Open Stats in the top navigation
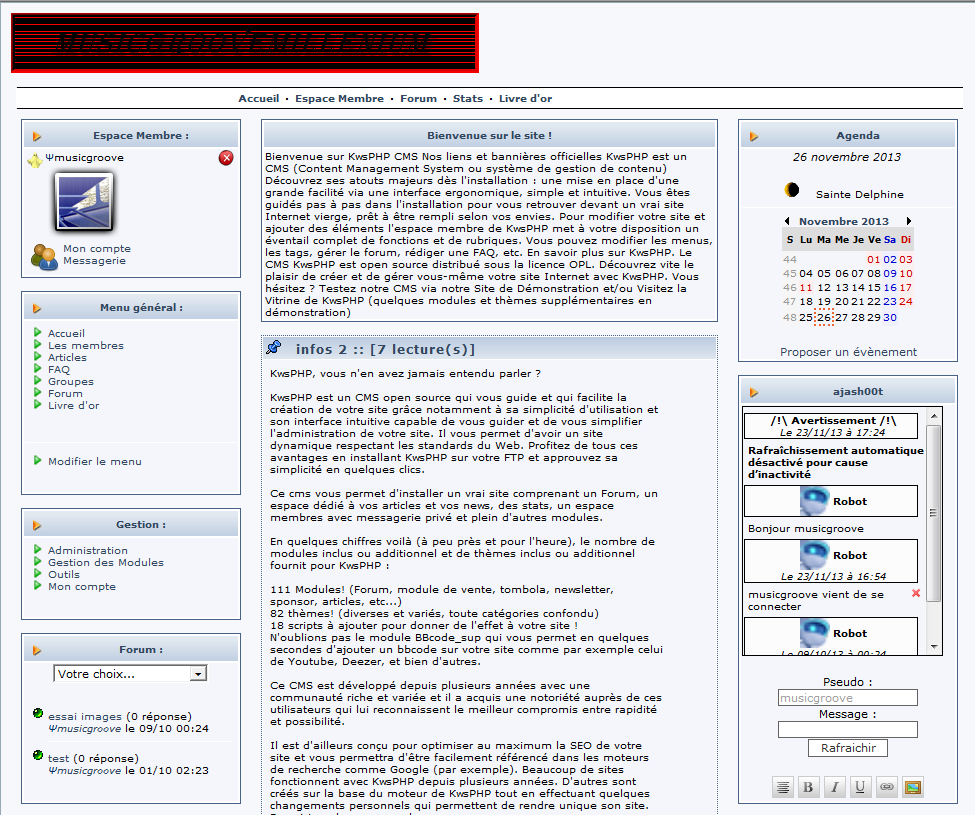 [468, 98]
